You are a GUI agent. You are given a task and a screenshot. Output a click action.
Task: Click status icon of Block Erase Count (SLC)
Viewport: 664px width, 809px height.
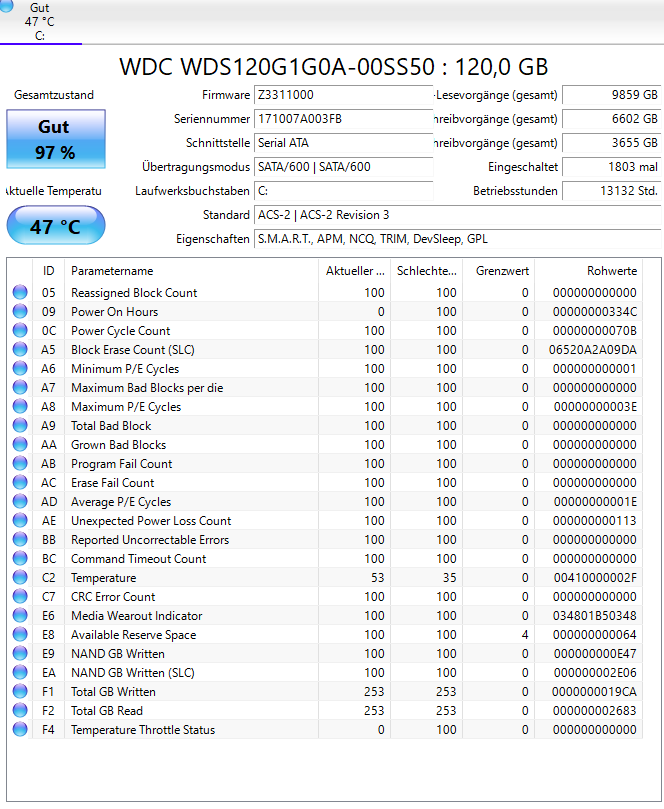pyautogui.click(x=20, y=350)
